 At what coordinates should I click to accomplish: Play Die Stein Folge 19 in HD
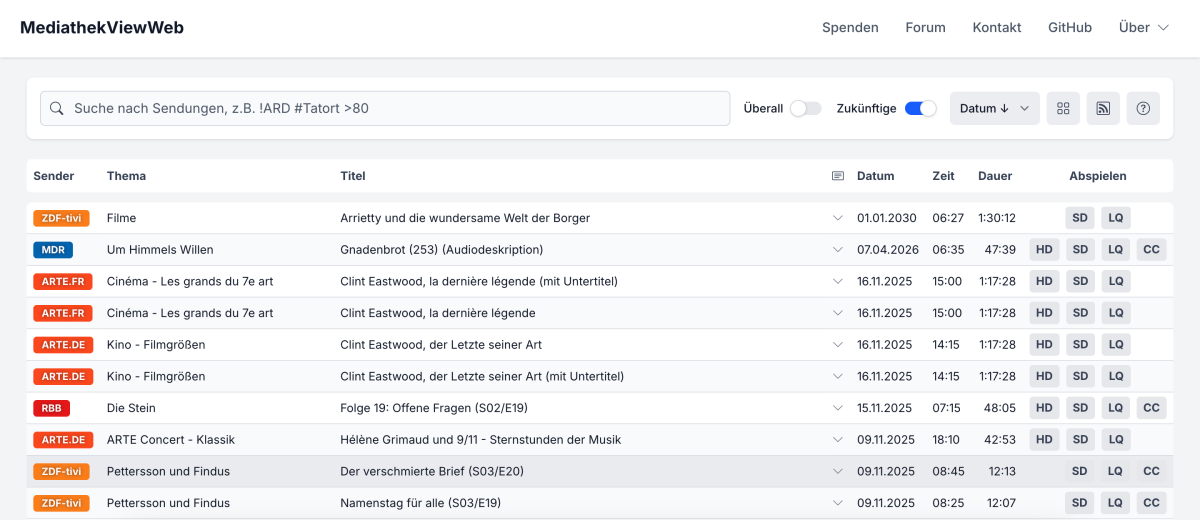click(x=1044, y=408)
